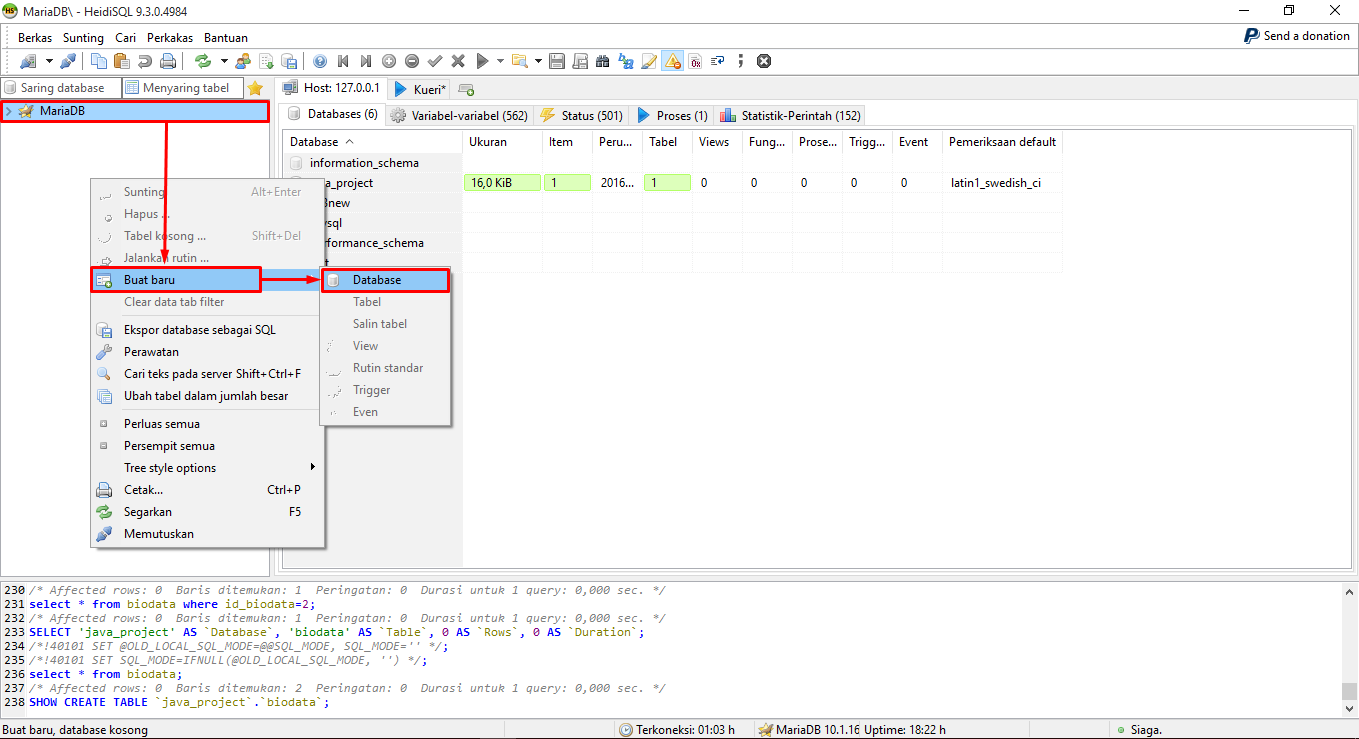Click the Send a donation link

tap(1297, 36)
